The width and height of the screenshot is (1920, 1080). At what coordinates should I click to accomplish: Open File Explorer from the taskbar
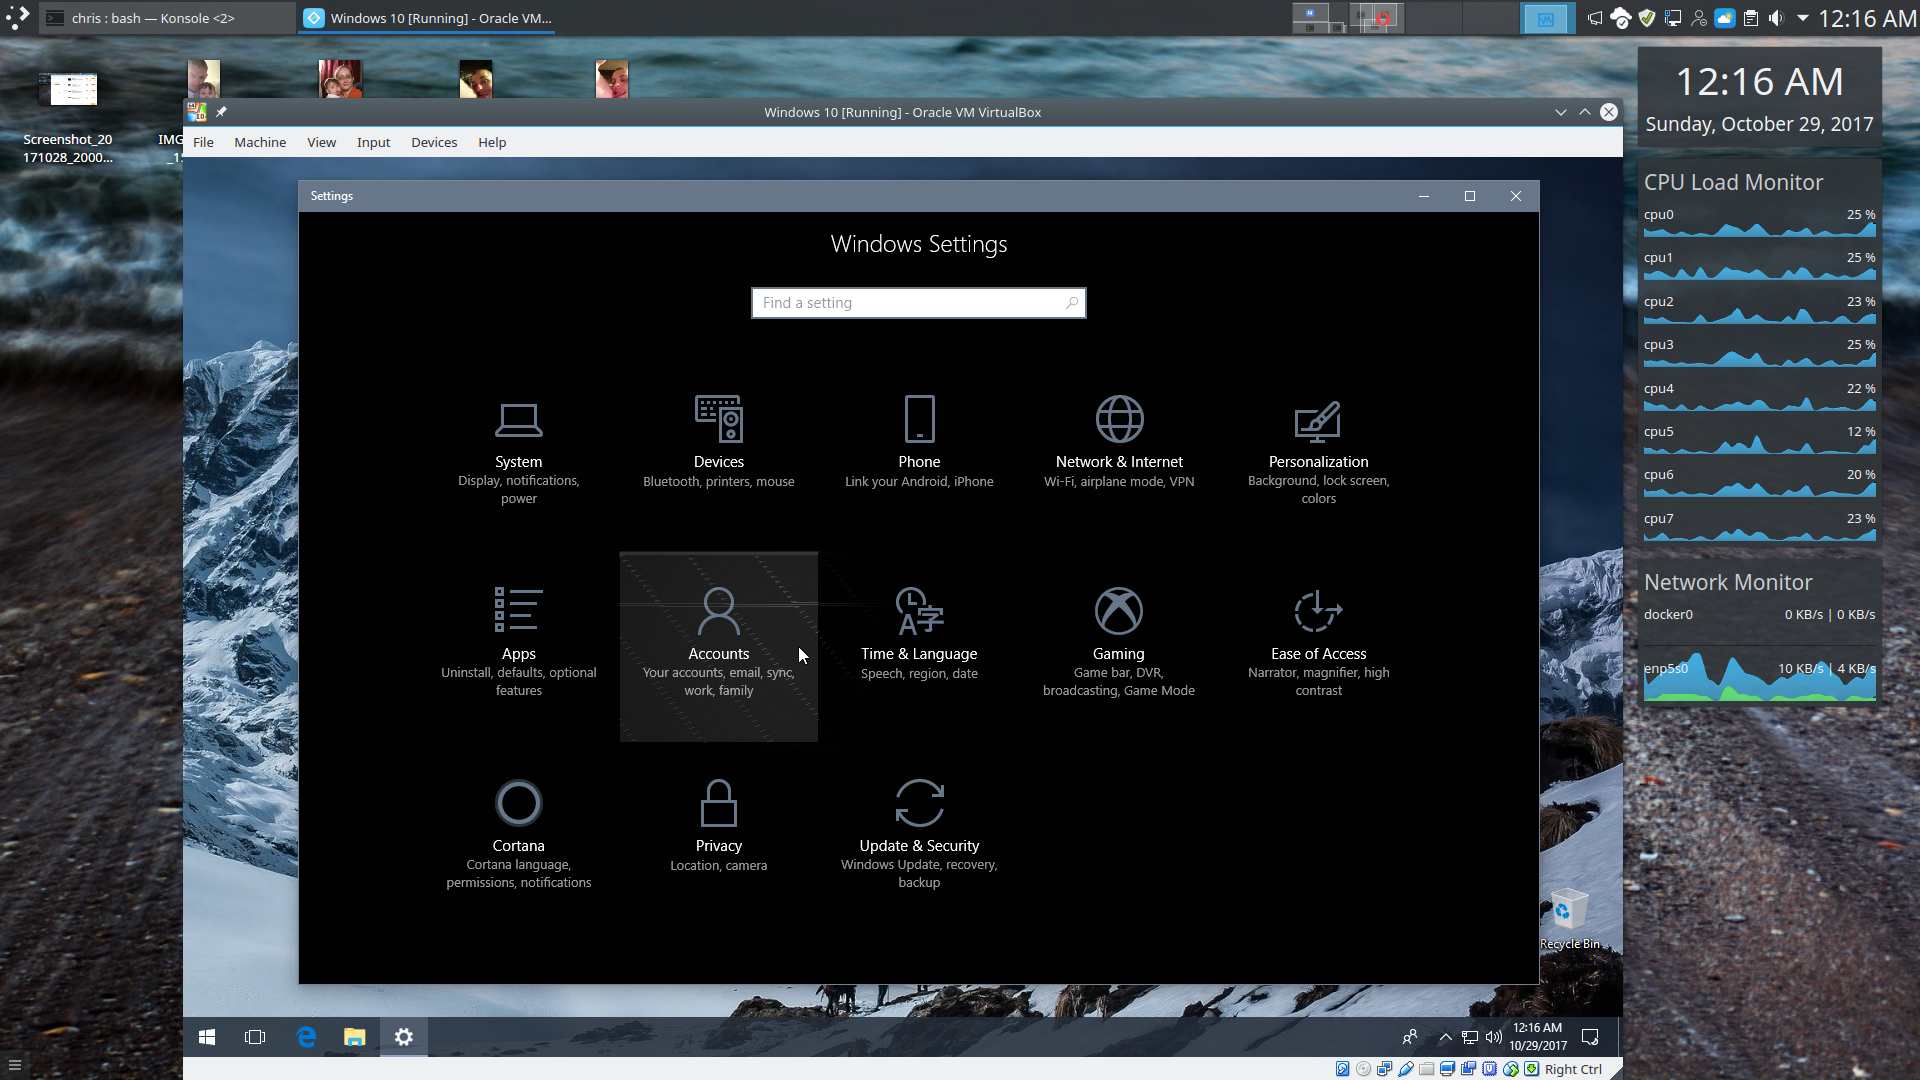(x=355, y=1037)
